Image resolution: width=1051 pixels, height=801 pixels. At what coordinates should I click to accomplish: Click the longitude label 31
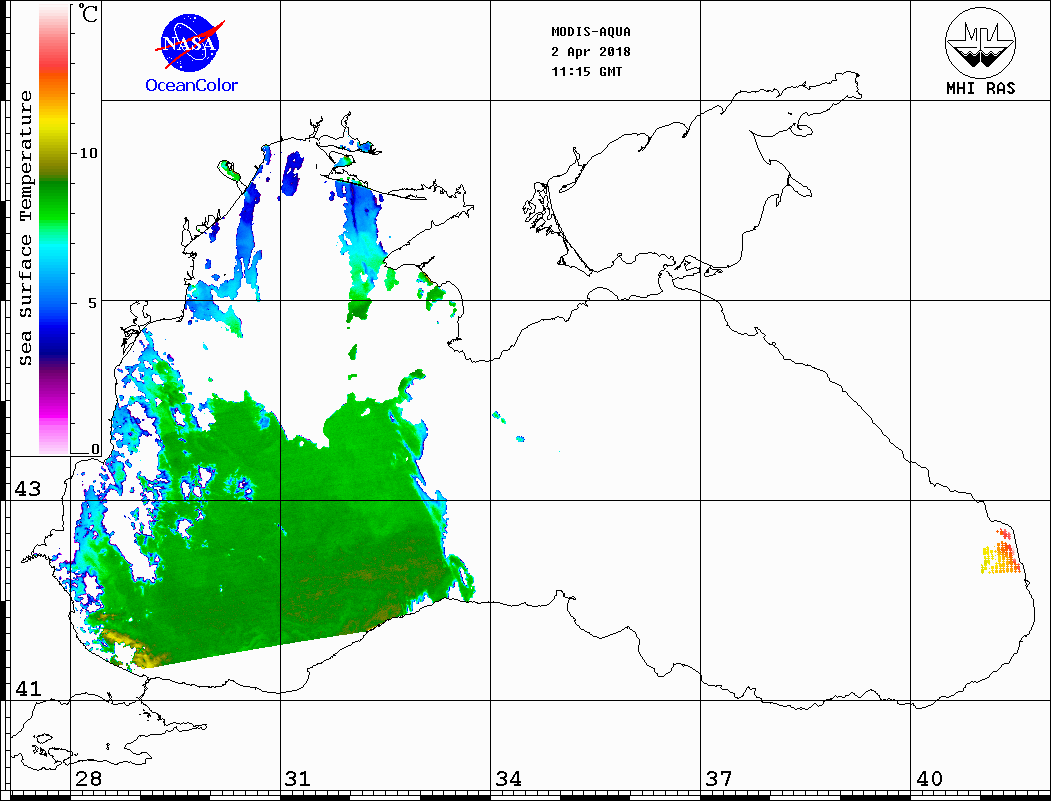pyautogui.click(x=298, y=779)
